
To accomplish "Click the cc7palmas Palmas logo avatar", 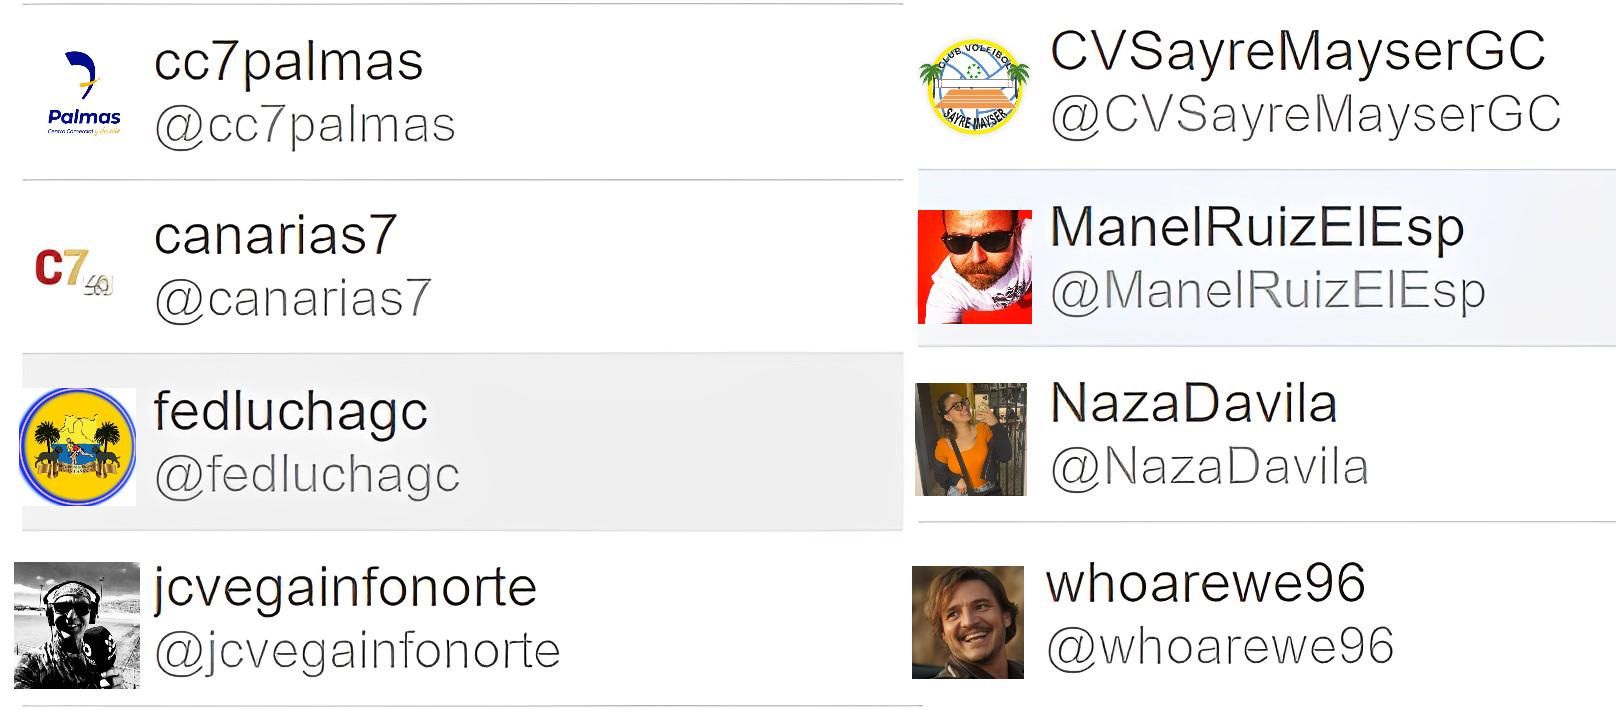I will pyautogui.click(x=84, y=94).
